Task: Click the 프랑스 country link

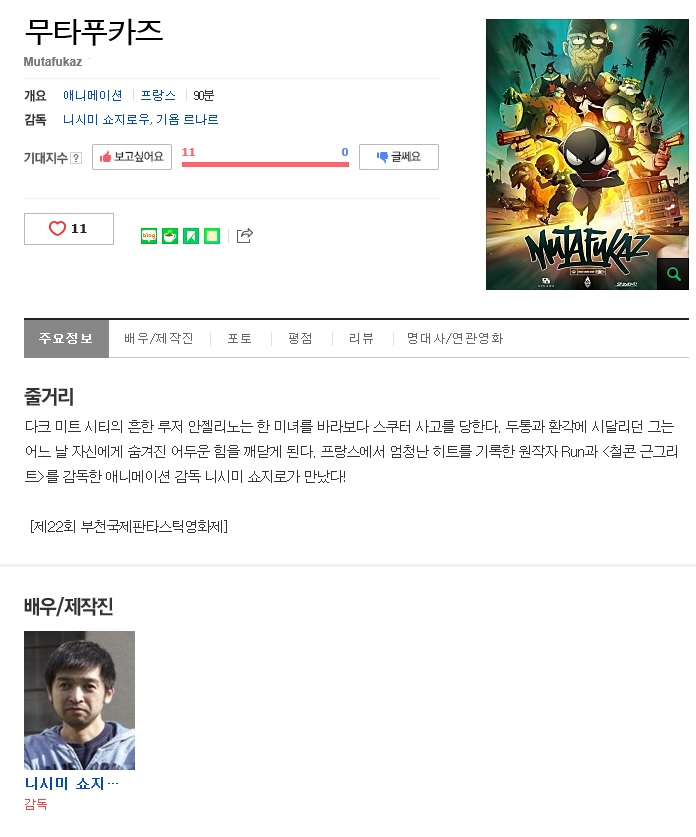Action: tap(158, 96)
